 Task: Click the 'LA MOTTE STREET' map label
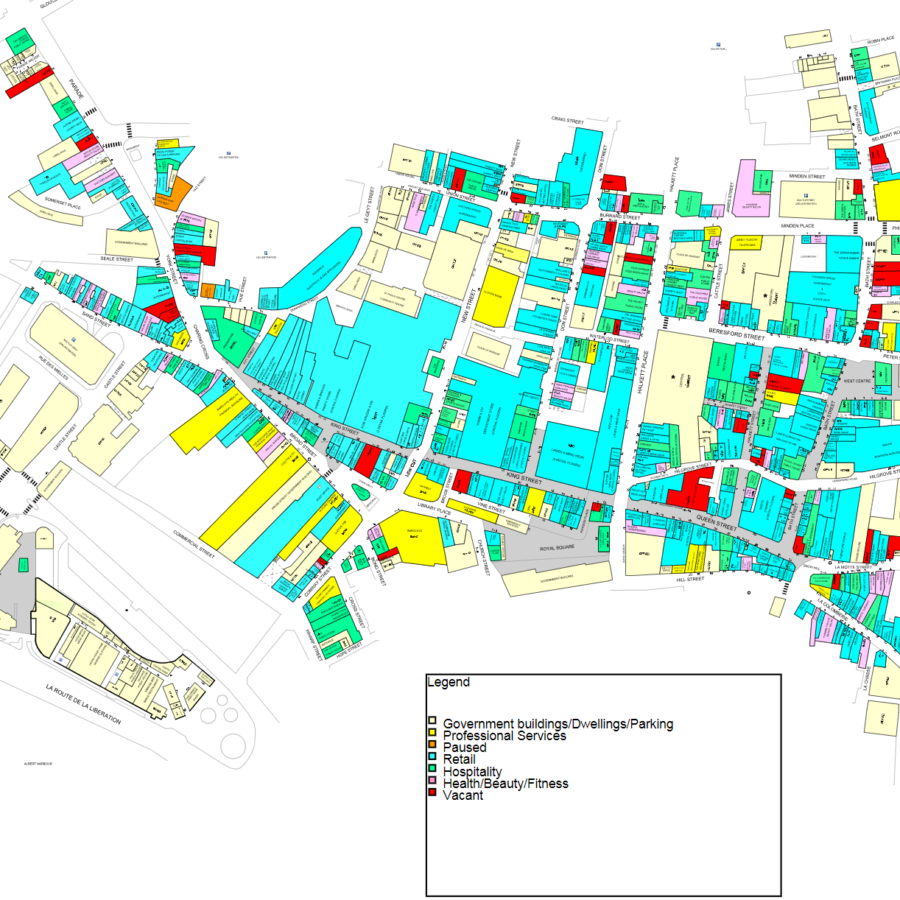point(853,567)
